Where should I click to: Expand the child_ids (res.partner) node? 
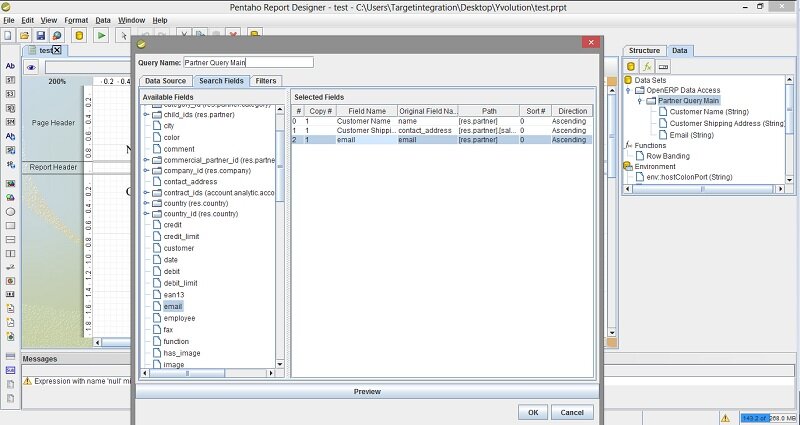pyautogui.click(x=146, y=115)
